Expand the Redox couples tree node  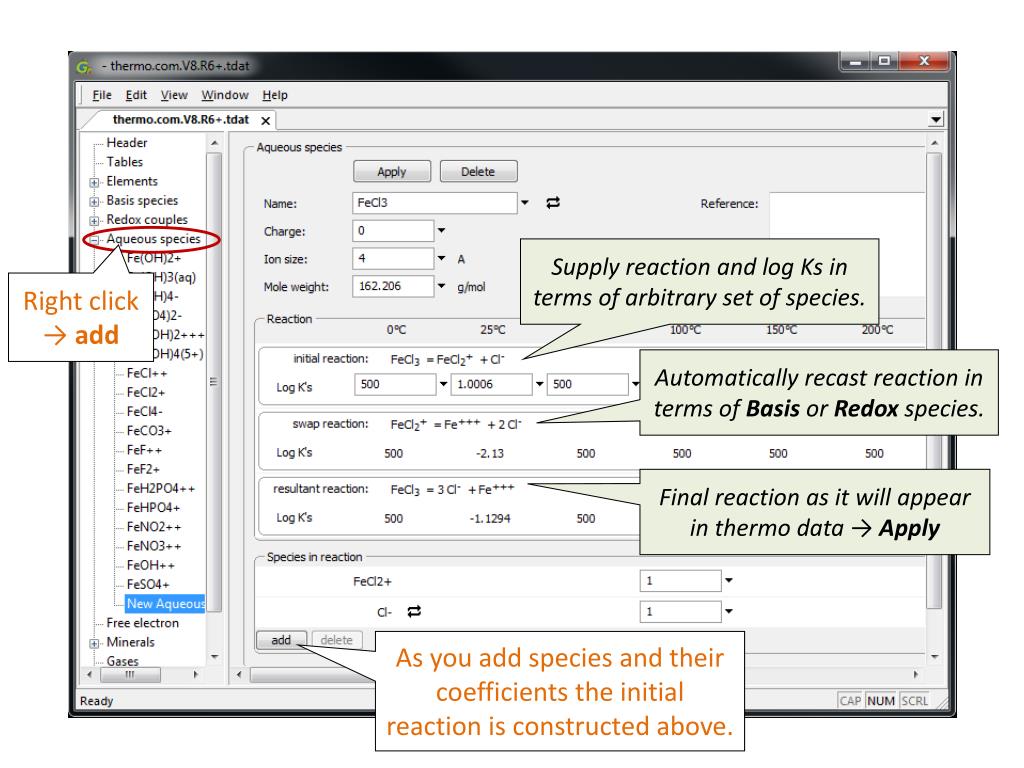point(95,221)
